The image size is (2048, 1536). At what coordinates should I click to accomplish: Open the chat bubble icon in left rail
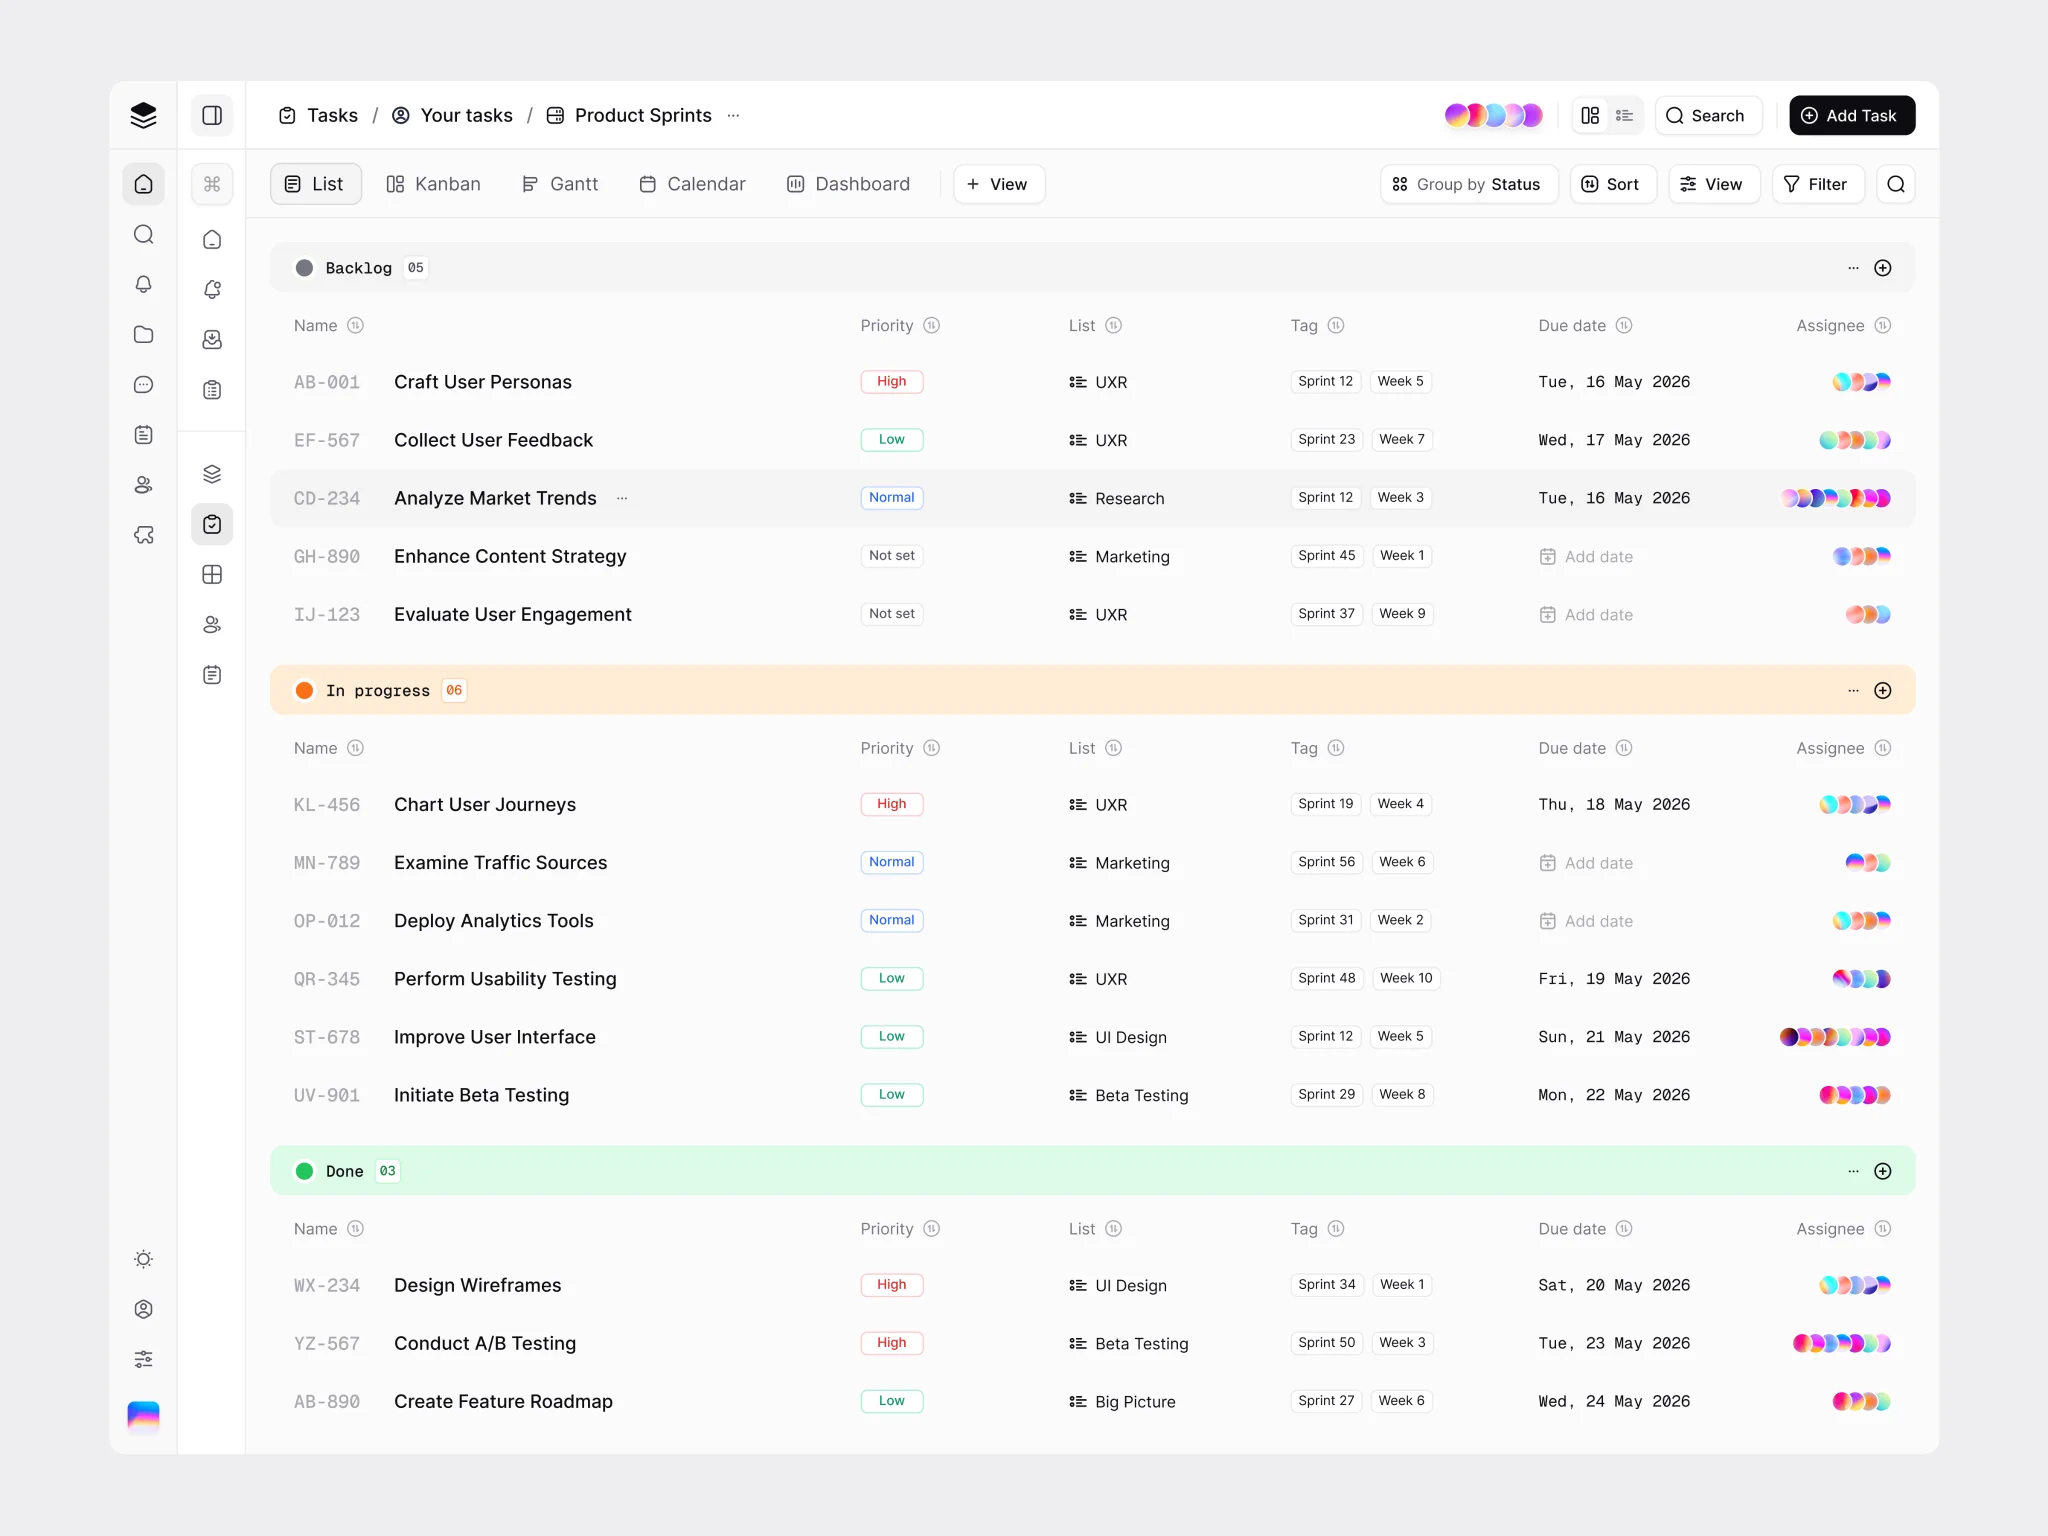[143, 384]
